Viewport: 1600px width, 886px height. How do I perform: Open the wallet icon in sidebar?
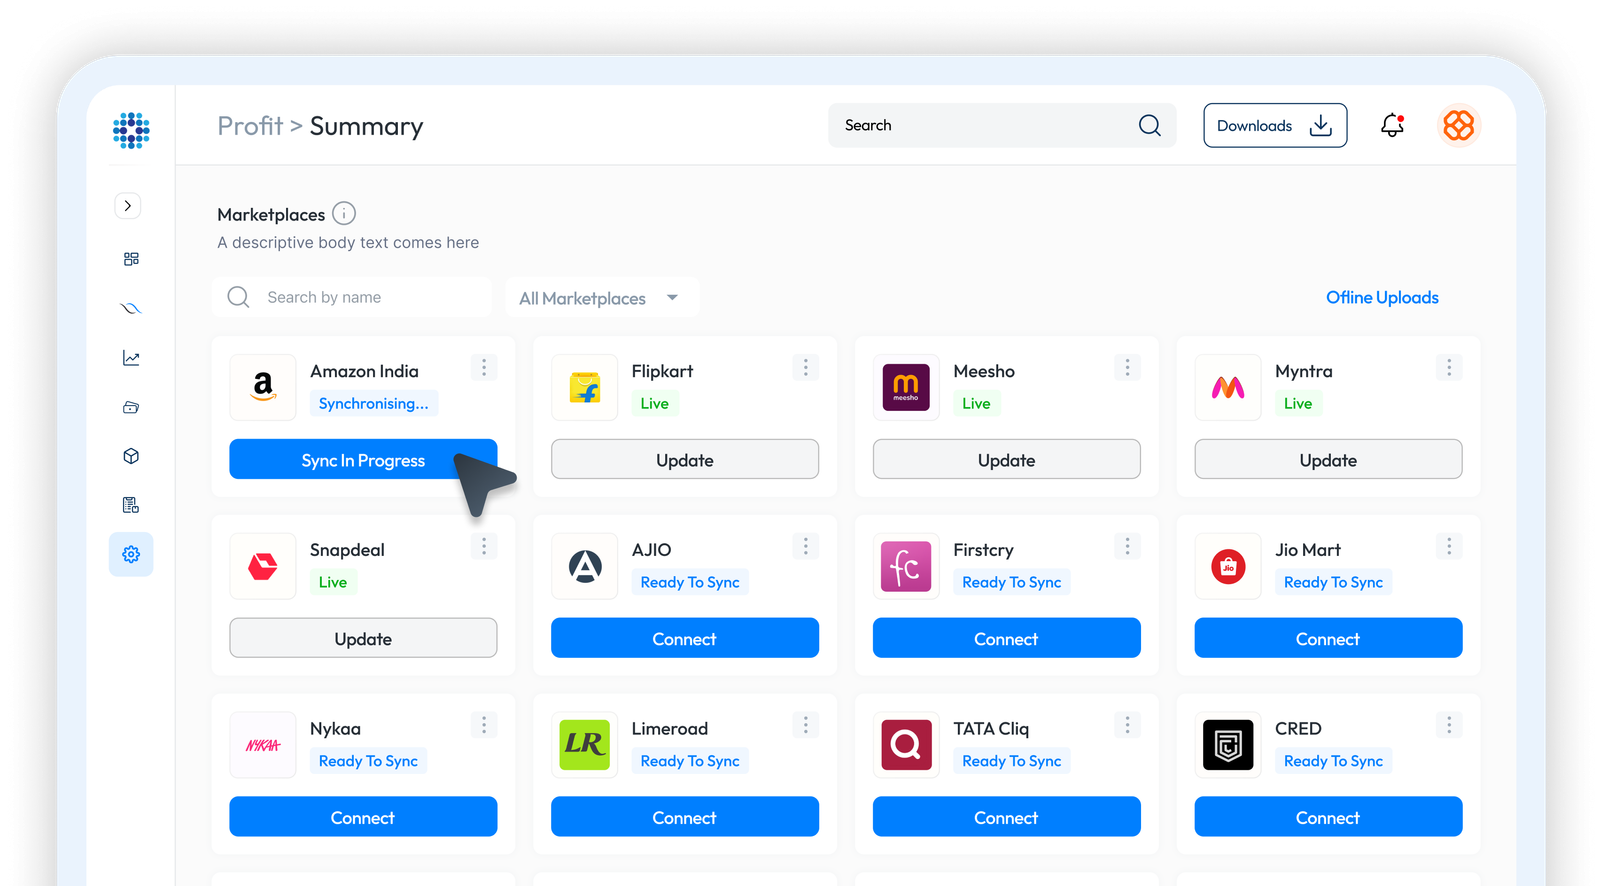tap(131, 407)
